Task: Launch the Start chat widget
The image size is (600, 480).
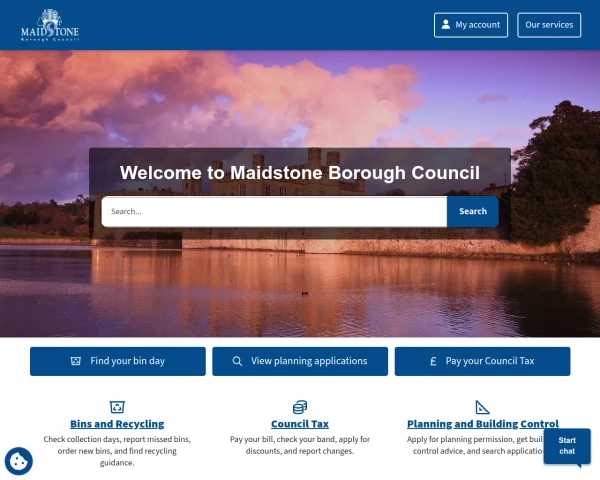Action: tap(567, 446)
